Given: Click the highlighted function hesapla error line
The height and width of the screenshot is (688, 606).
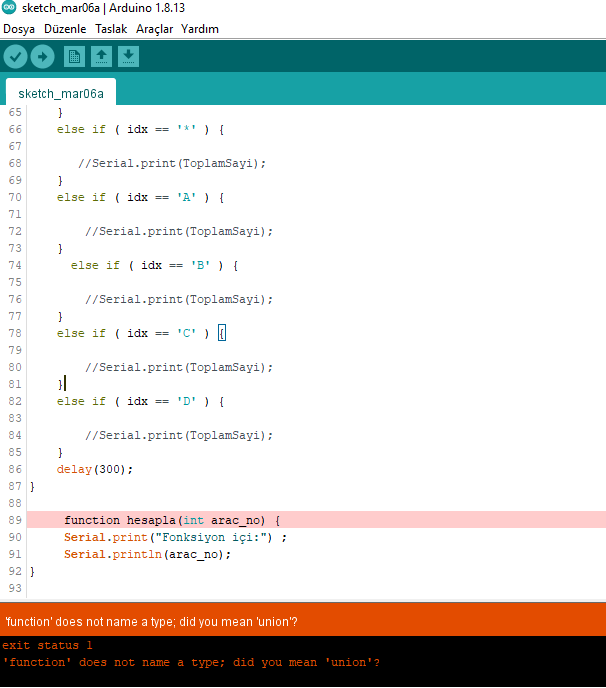Looking at the screenshot, I should tap(172, 520).
